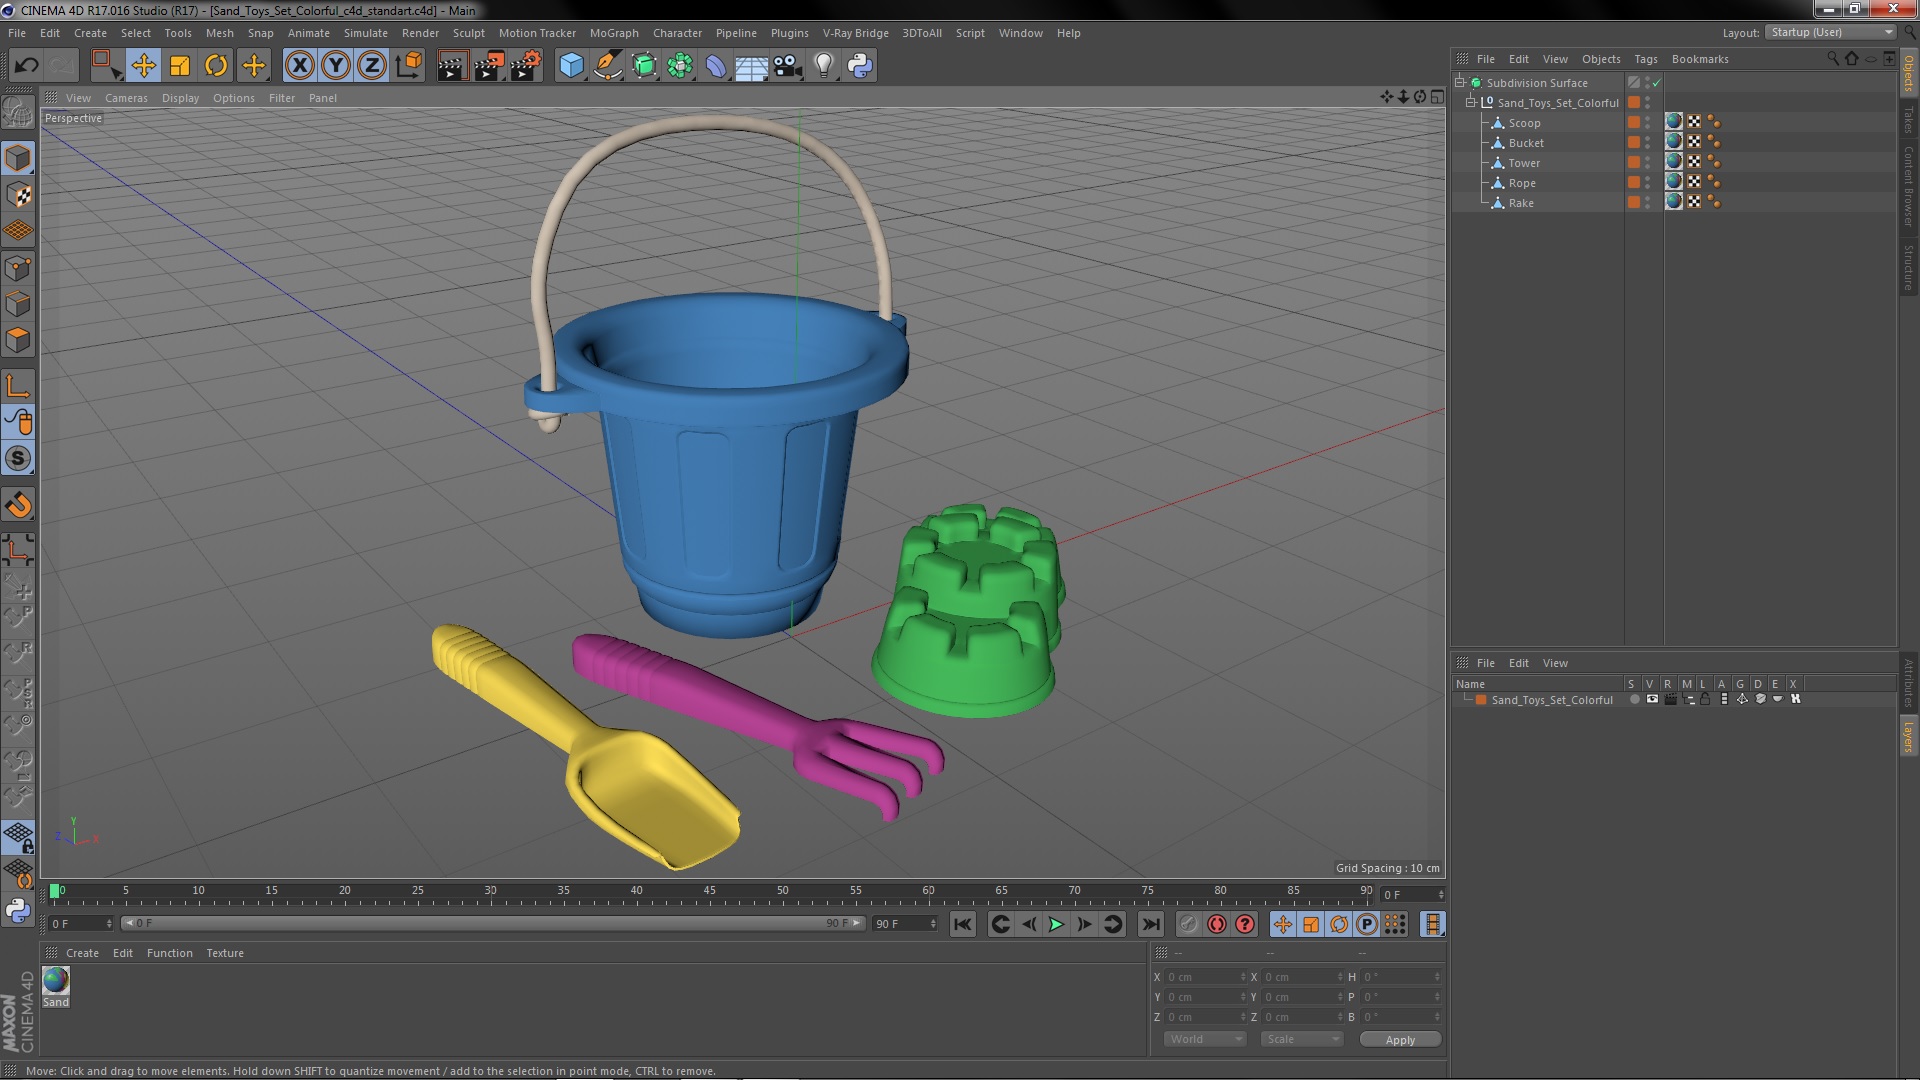
Task: Click the Enable Axis icon
Action: click(18, 386)
